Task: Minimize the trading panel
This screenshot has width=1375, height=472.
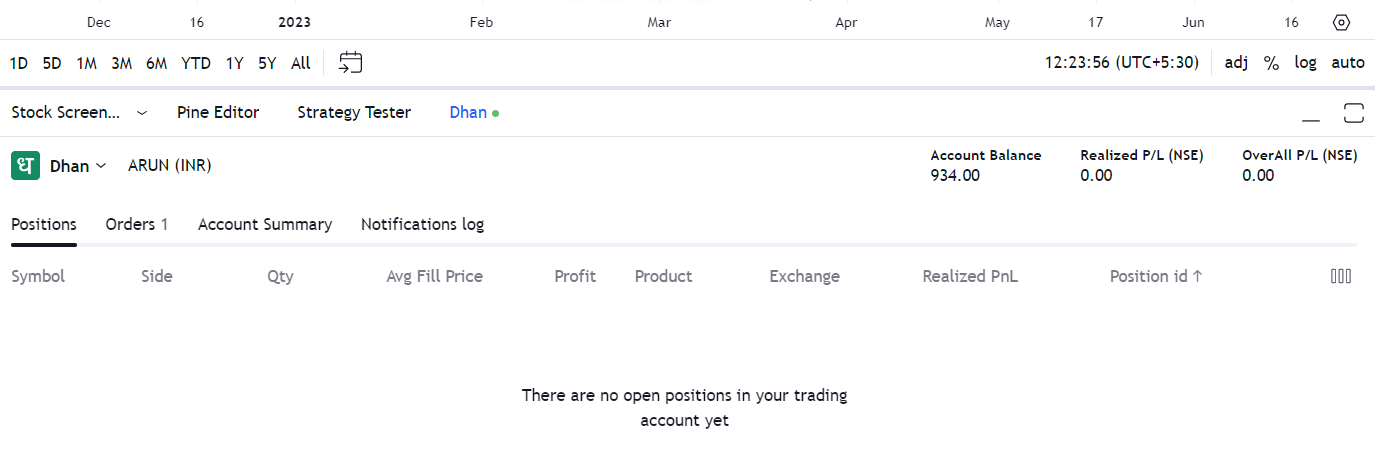Action: coord(1311,114)
